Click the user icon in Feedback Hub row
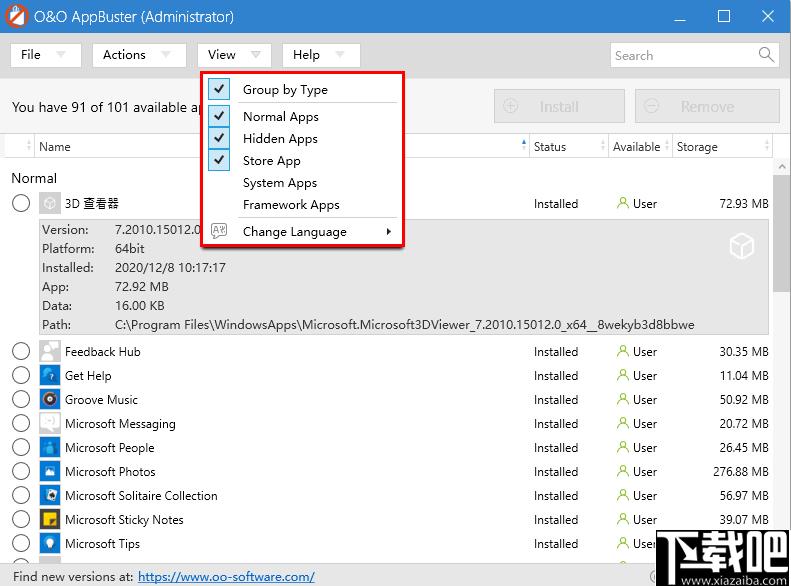 (623, 351)
